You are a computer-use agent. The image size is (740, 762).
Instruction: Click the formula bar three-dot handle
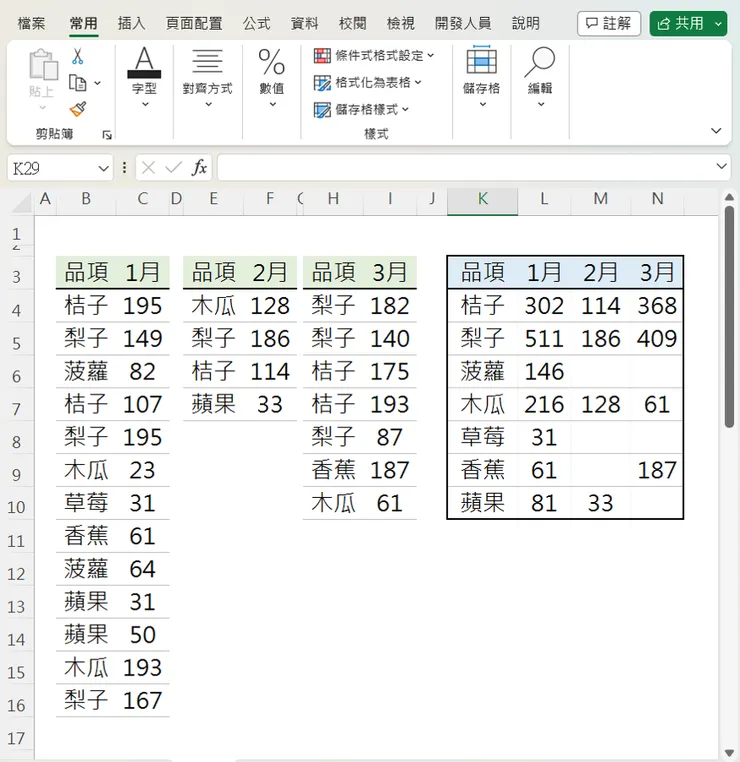124,168
